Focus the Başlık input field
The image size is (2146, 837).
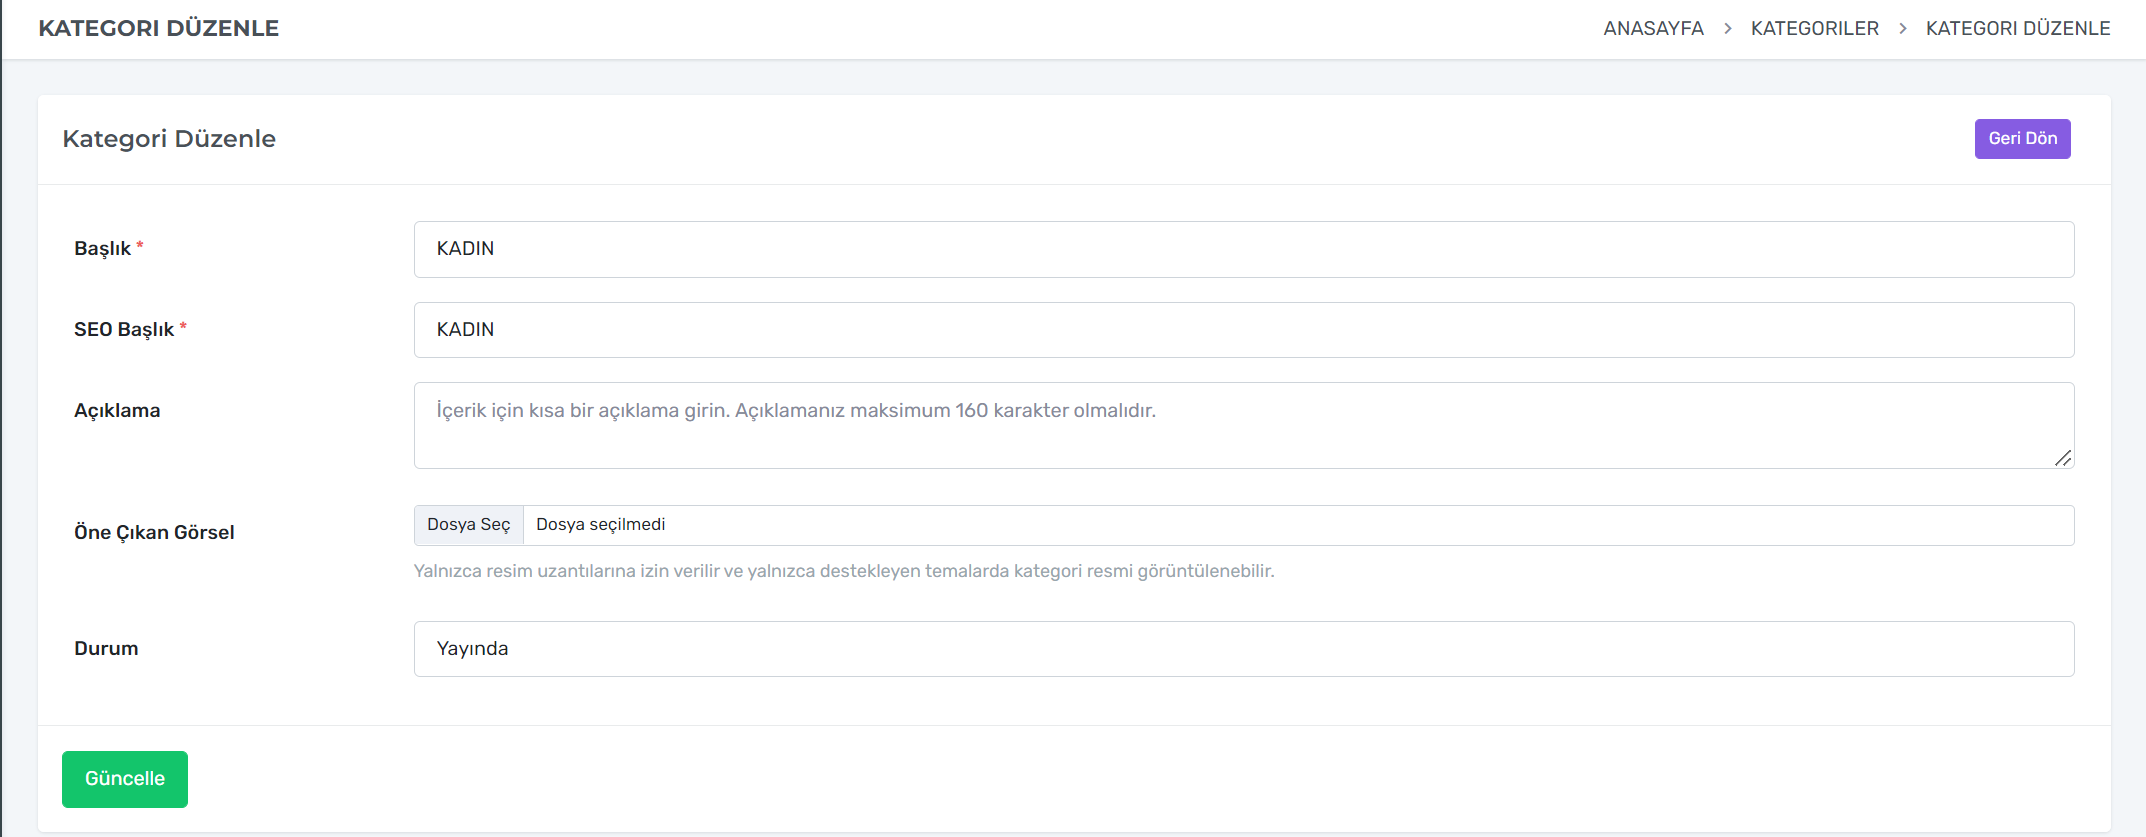pyautogui.click(x=1243, y=249)
